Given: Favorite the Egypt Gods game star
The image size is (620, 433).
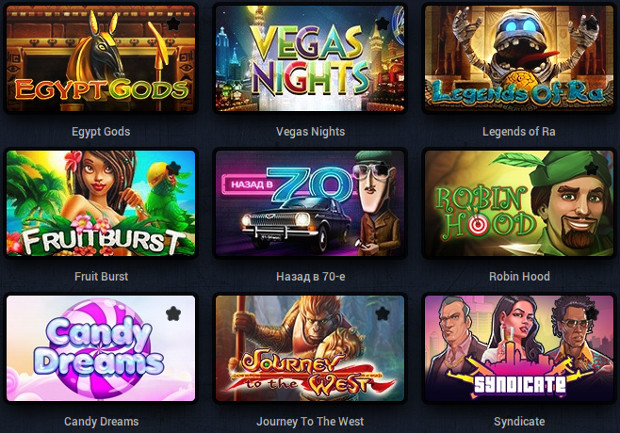Looking at the screenshot, I should coord(173,24).
